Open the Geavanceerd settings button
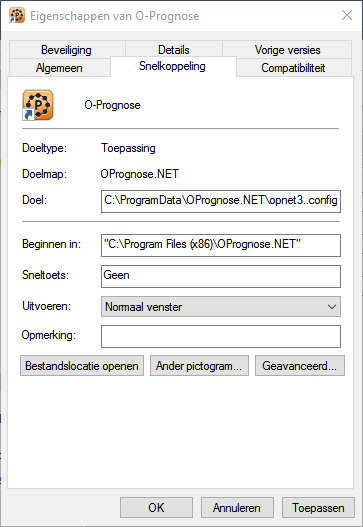 pyautogui.click(x=300, y=366)
